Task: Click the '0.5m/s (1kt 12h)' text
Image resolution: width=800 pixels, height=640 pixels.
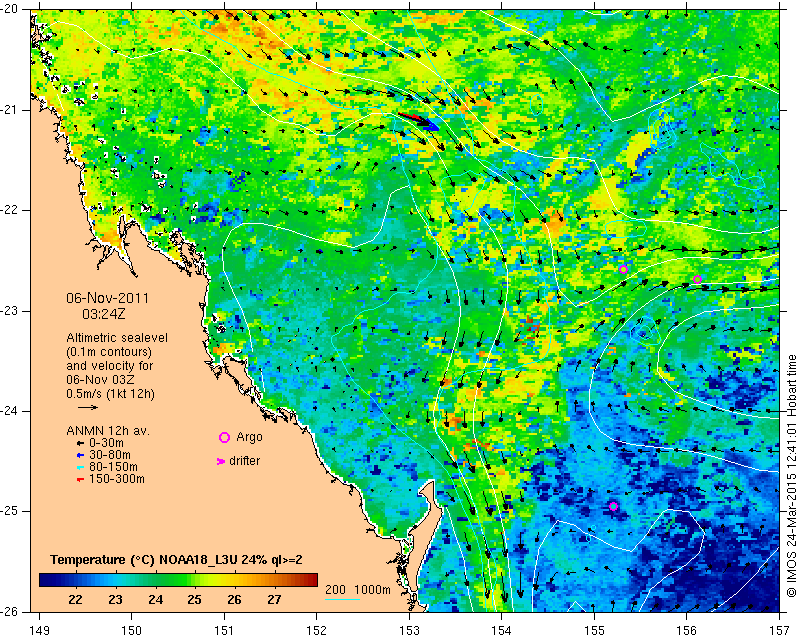Action: click(110, 394)
